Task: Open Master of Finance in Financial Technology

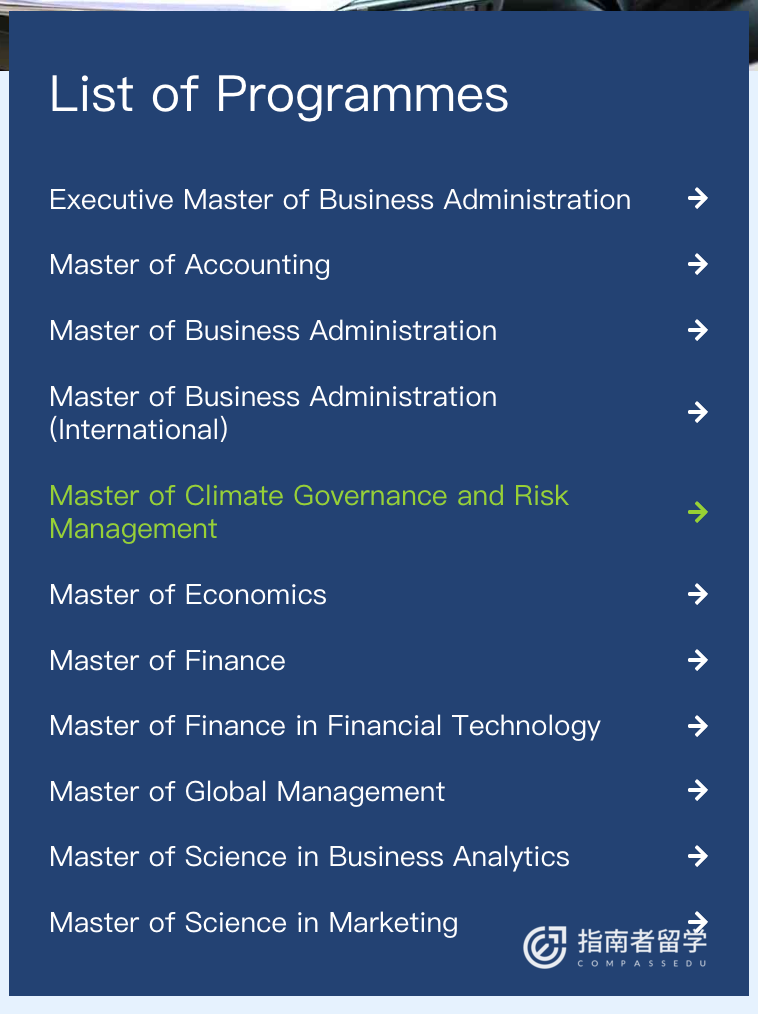Action: click(325, 726)
